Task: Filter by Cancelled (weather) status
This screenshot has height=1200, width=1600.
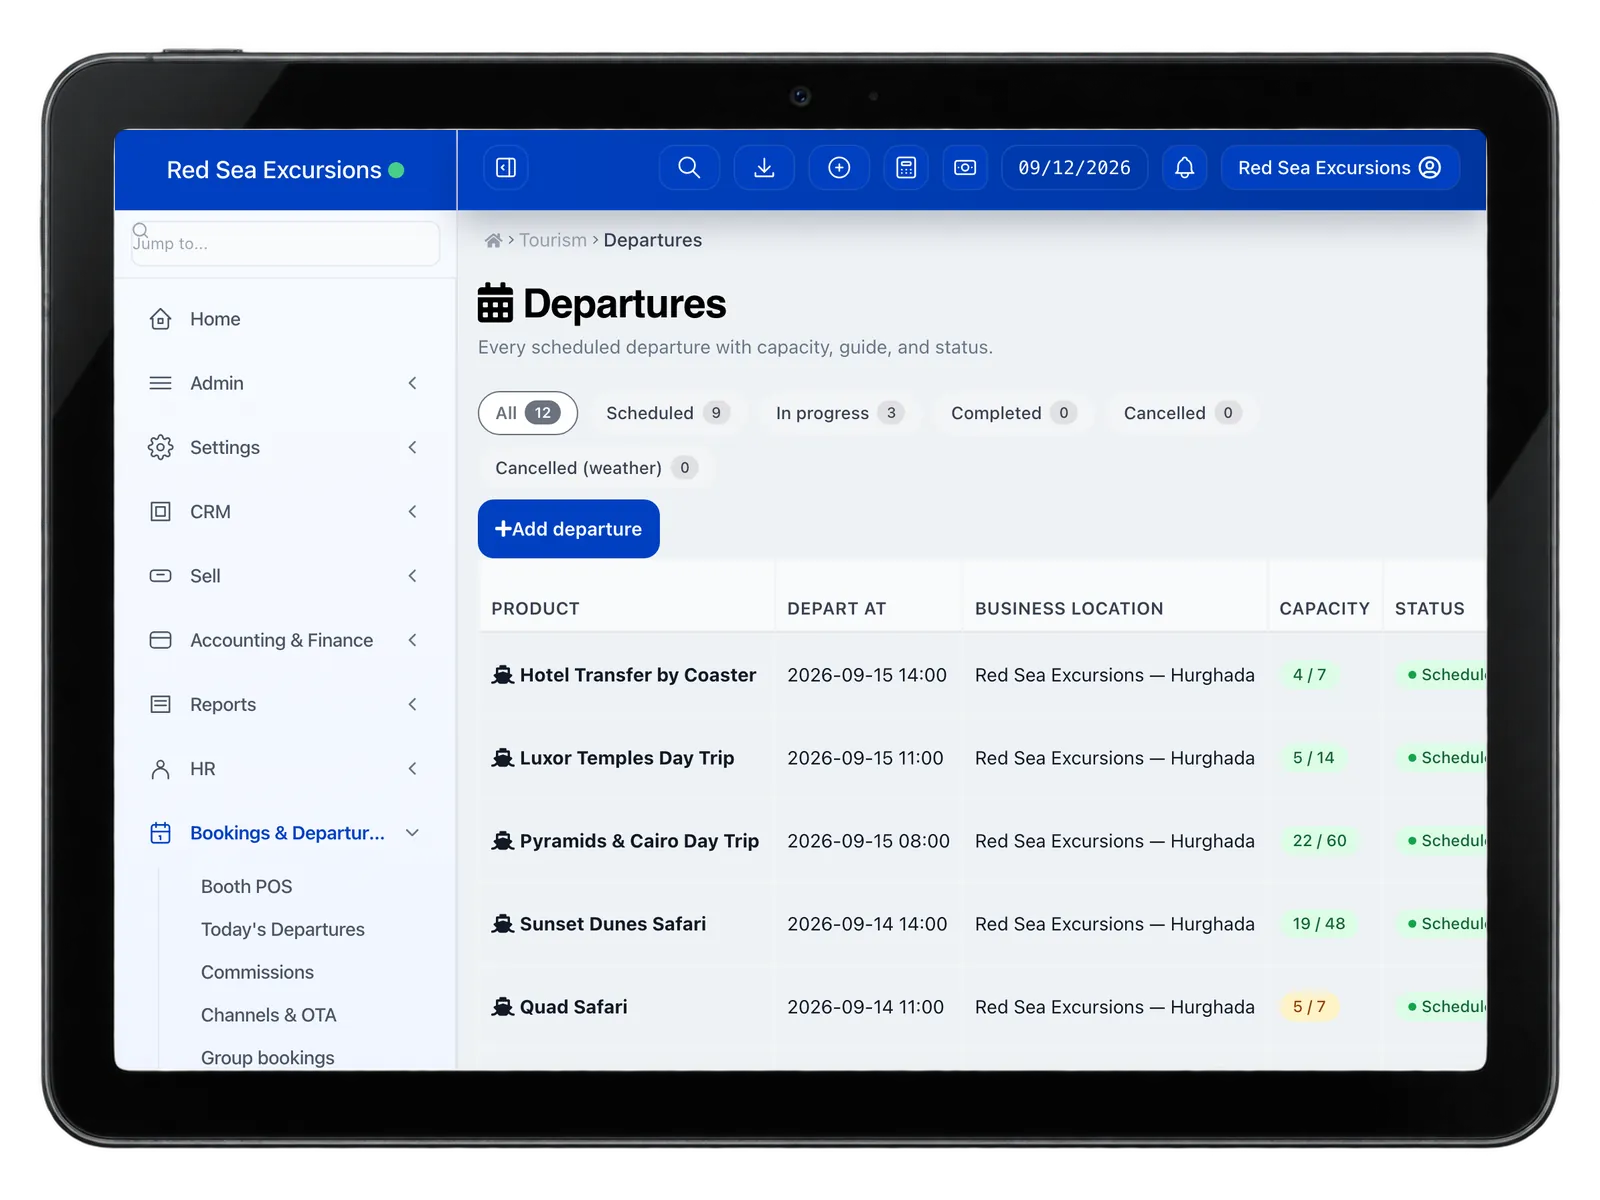Action: click(x=596, y=468)
